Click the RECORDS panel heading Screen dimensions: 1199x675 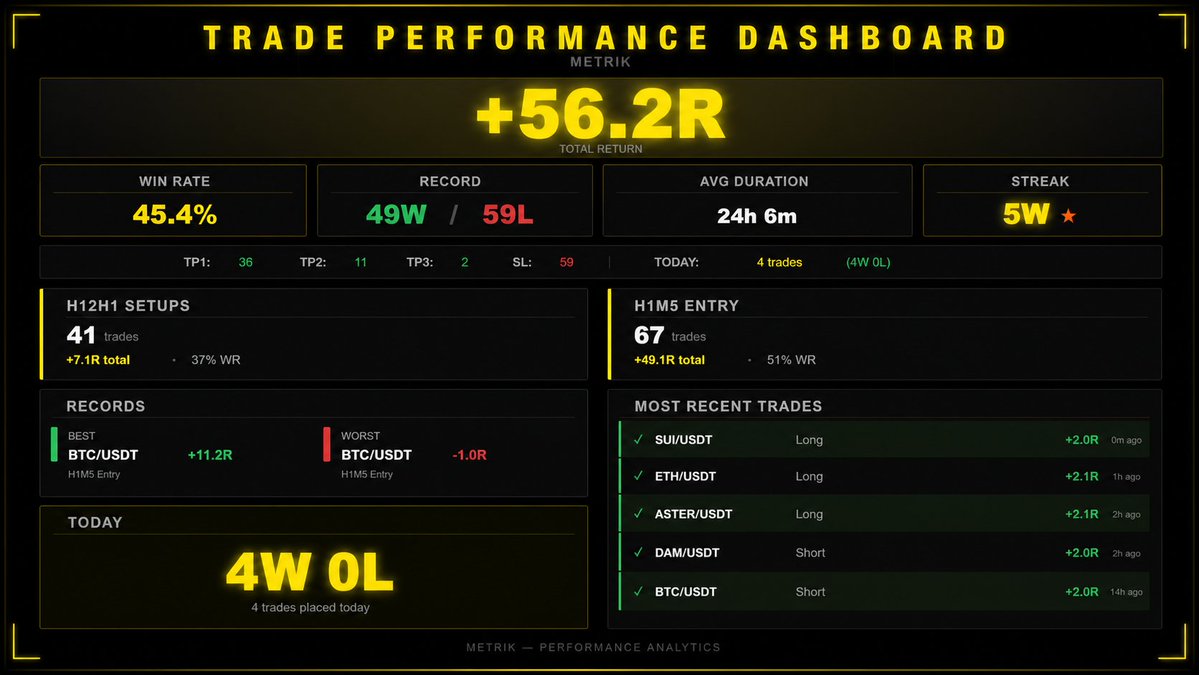point(106,407)
